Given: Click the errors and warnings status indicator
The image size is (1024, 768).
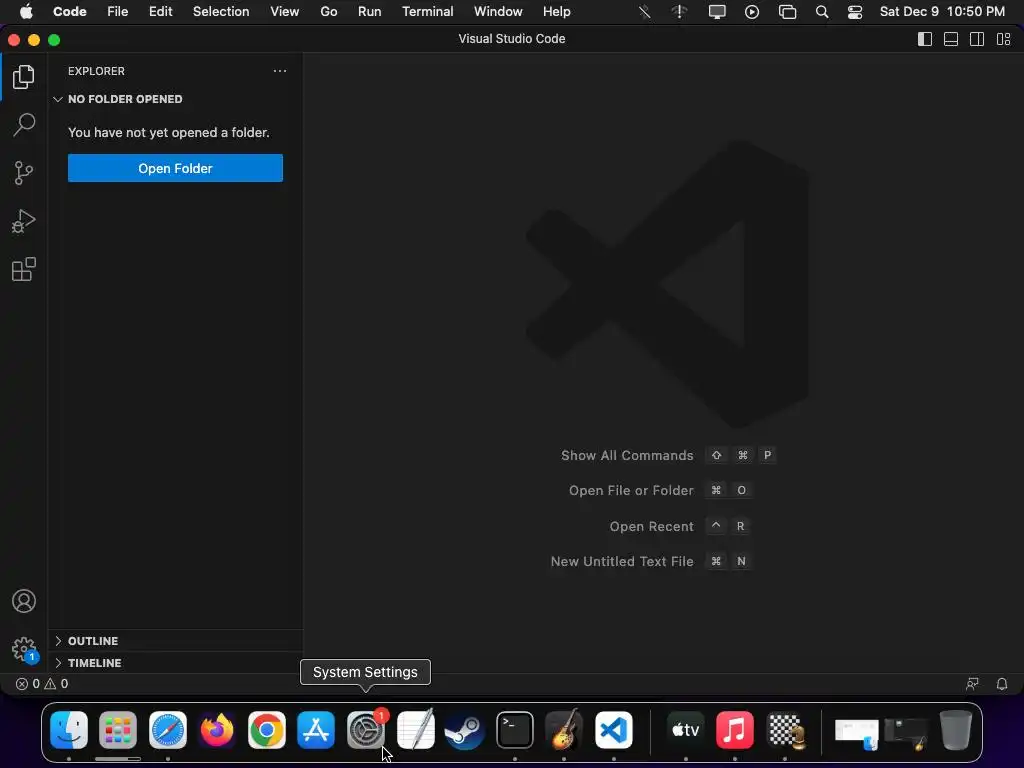Looking at the screenshot, I should (42, 684).
